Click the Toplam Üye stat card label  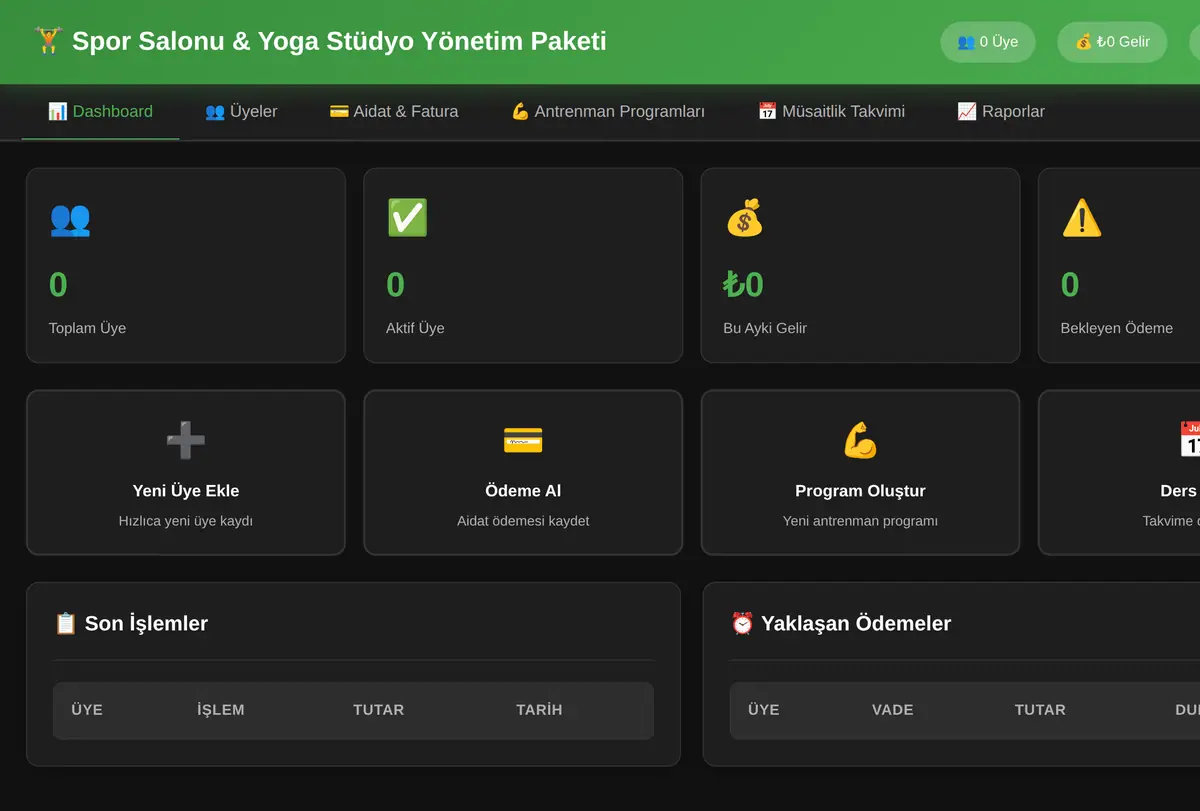click(87, 328)
